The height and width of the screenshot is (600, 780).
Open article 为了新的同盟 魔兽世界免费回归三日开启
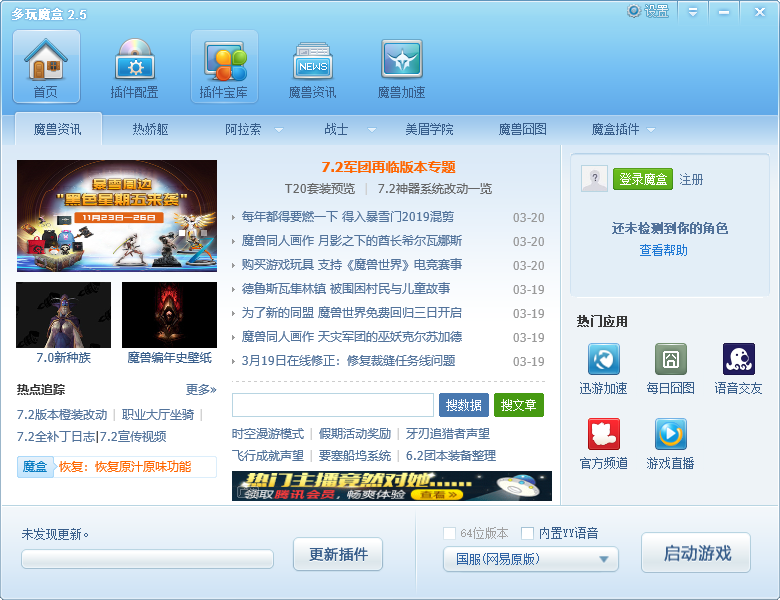pyautogui.click(x=352, y=312)
